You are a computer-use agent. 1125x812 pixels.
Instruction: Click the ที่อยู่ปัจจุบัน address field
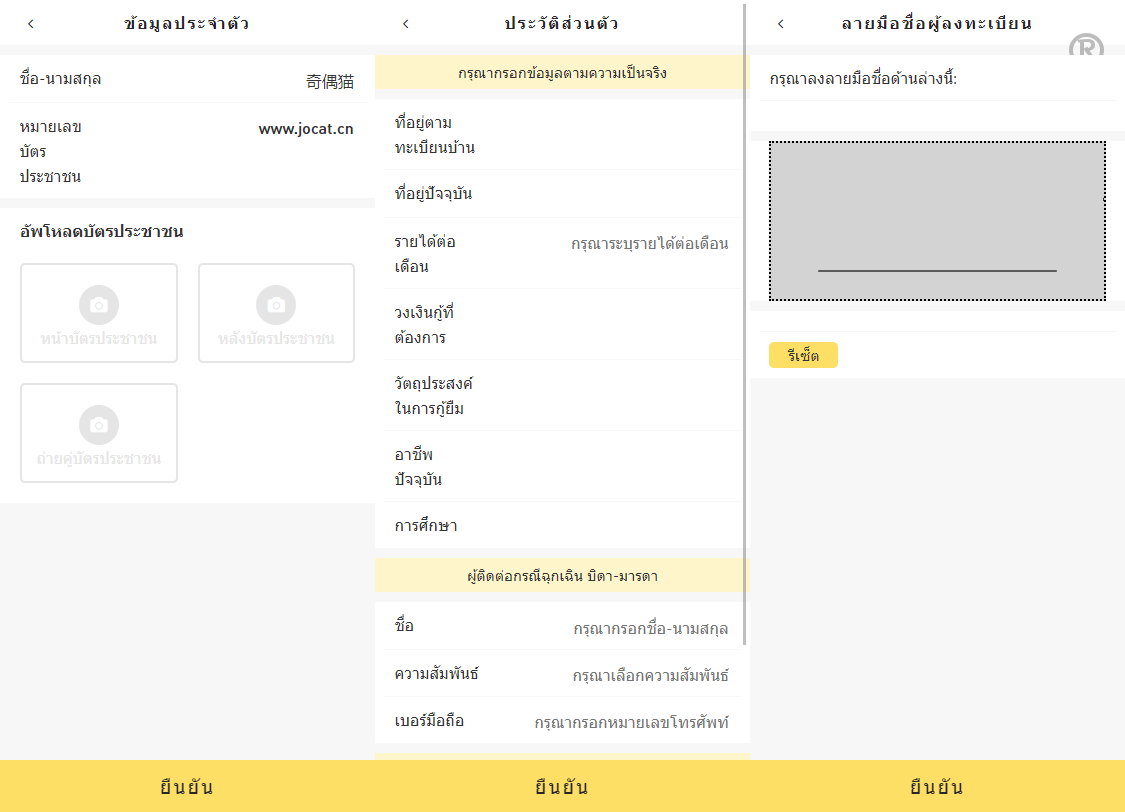(x=600, y=194)
